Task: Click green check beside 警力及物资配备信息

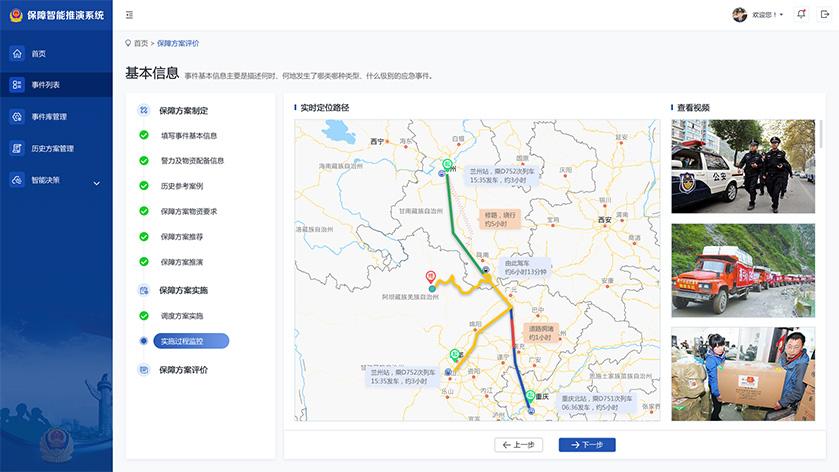Action: (x=144, y=160)
